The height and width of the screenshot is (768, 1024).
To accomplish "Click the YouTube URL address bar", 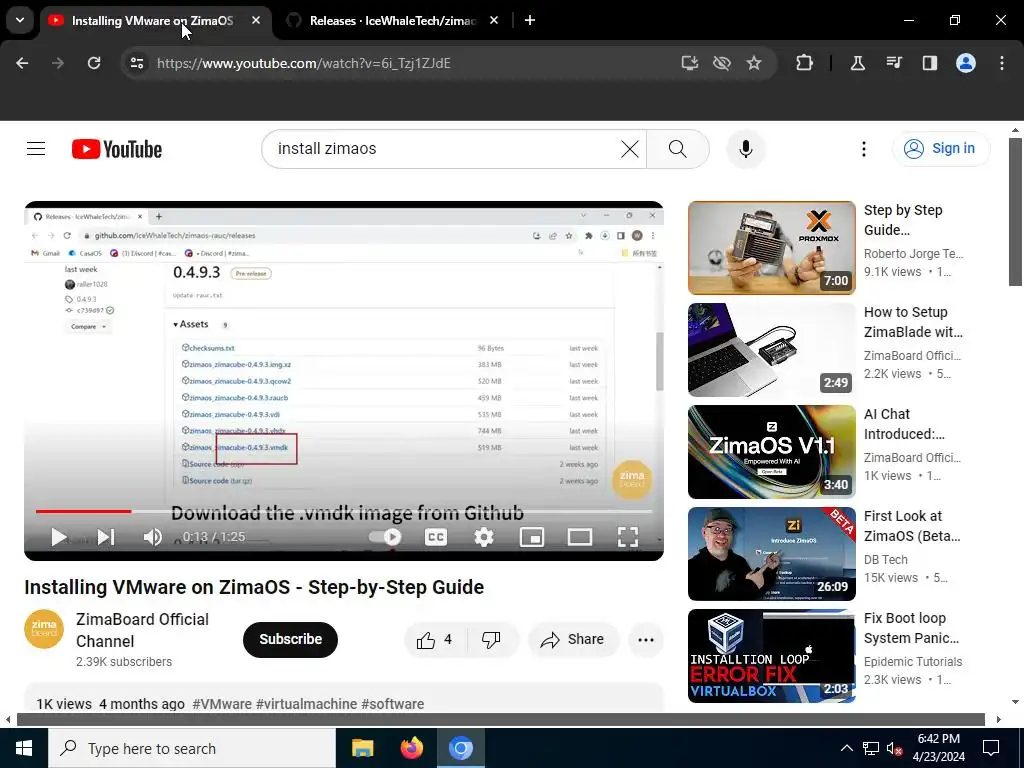I will point(304,63).
